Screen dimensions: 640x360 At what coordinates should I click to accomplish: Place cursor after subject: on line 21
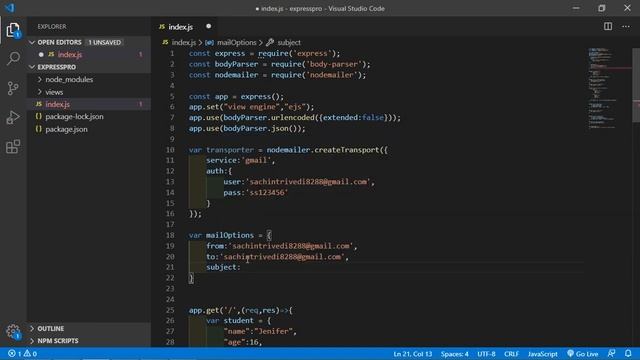click(242, 267)
